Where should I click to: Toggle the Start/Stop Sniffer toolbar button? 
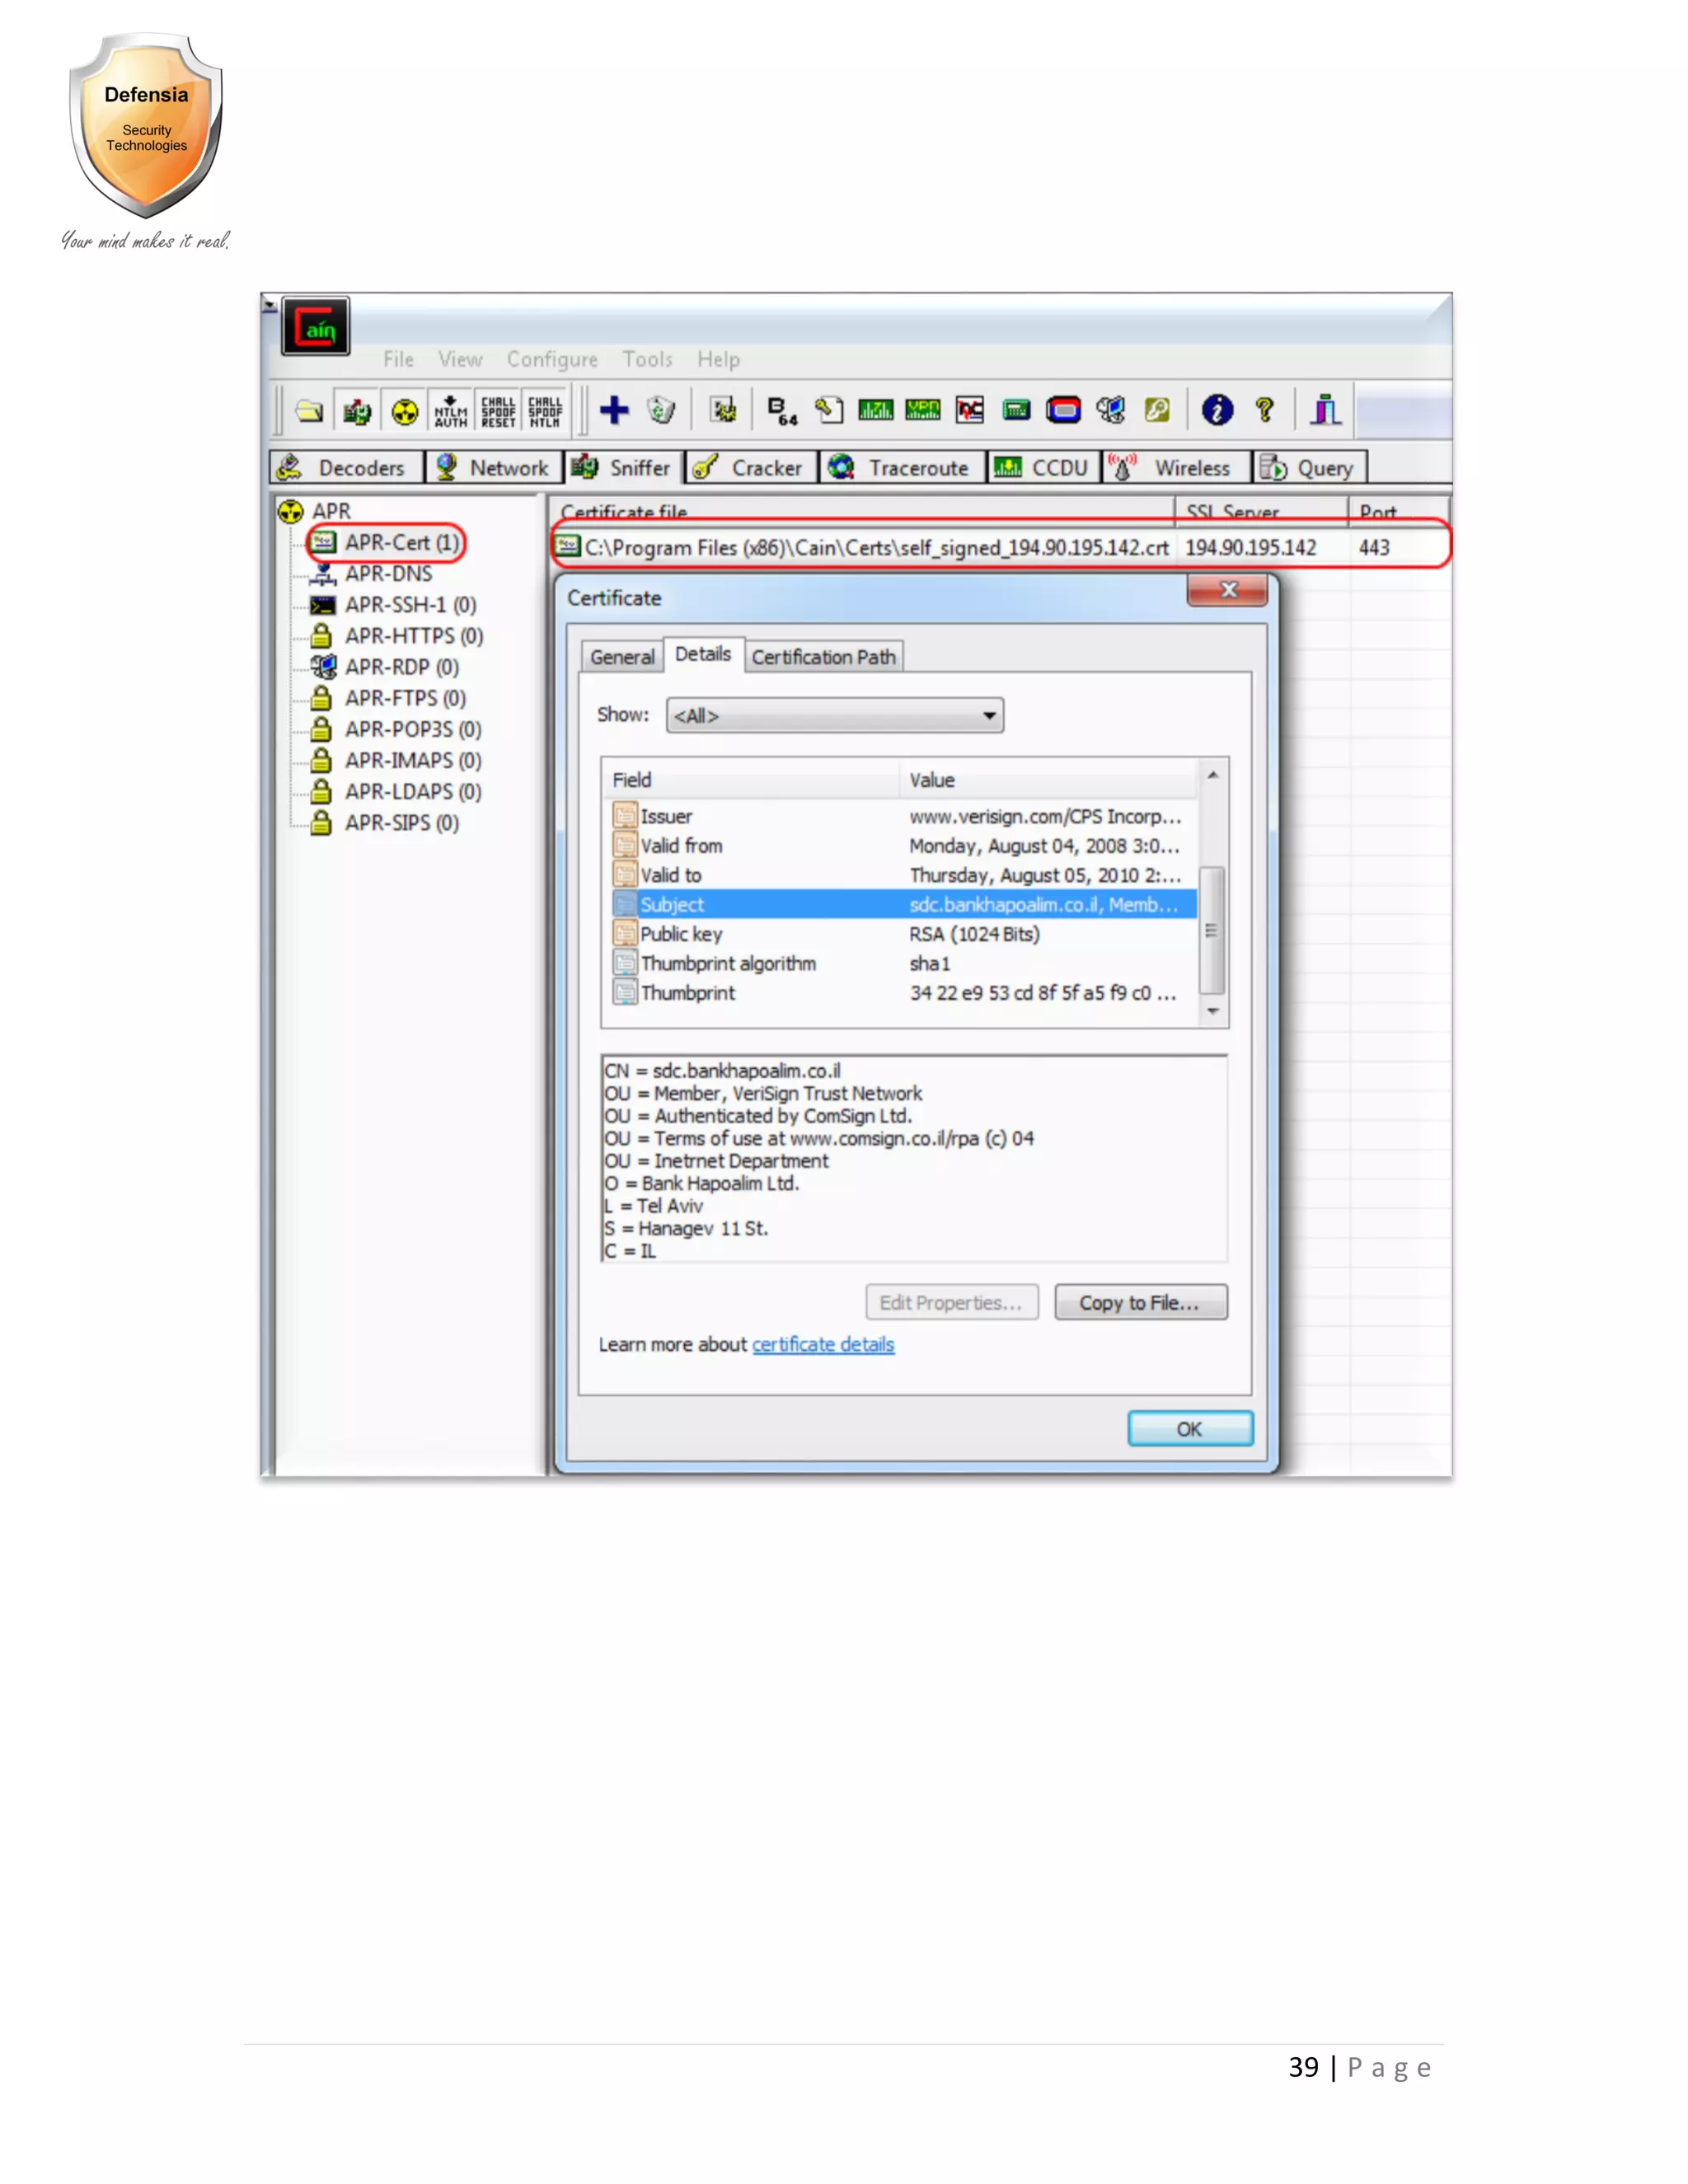coord(357,410)
